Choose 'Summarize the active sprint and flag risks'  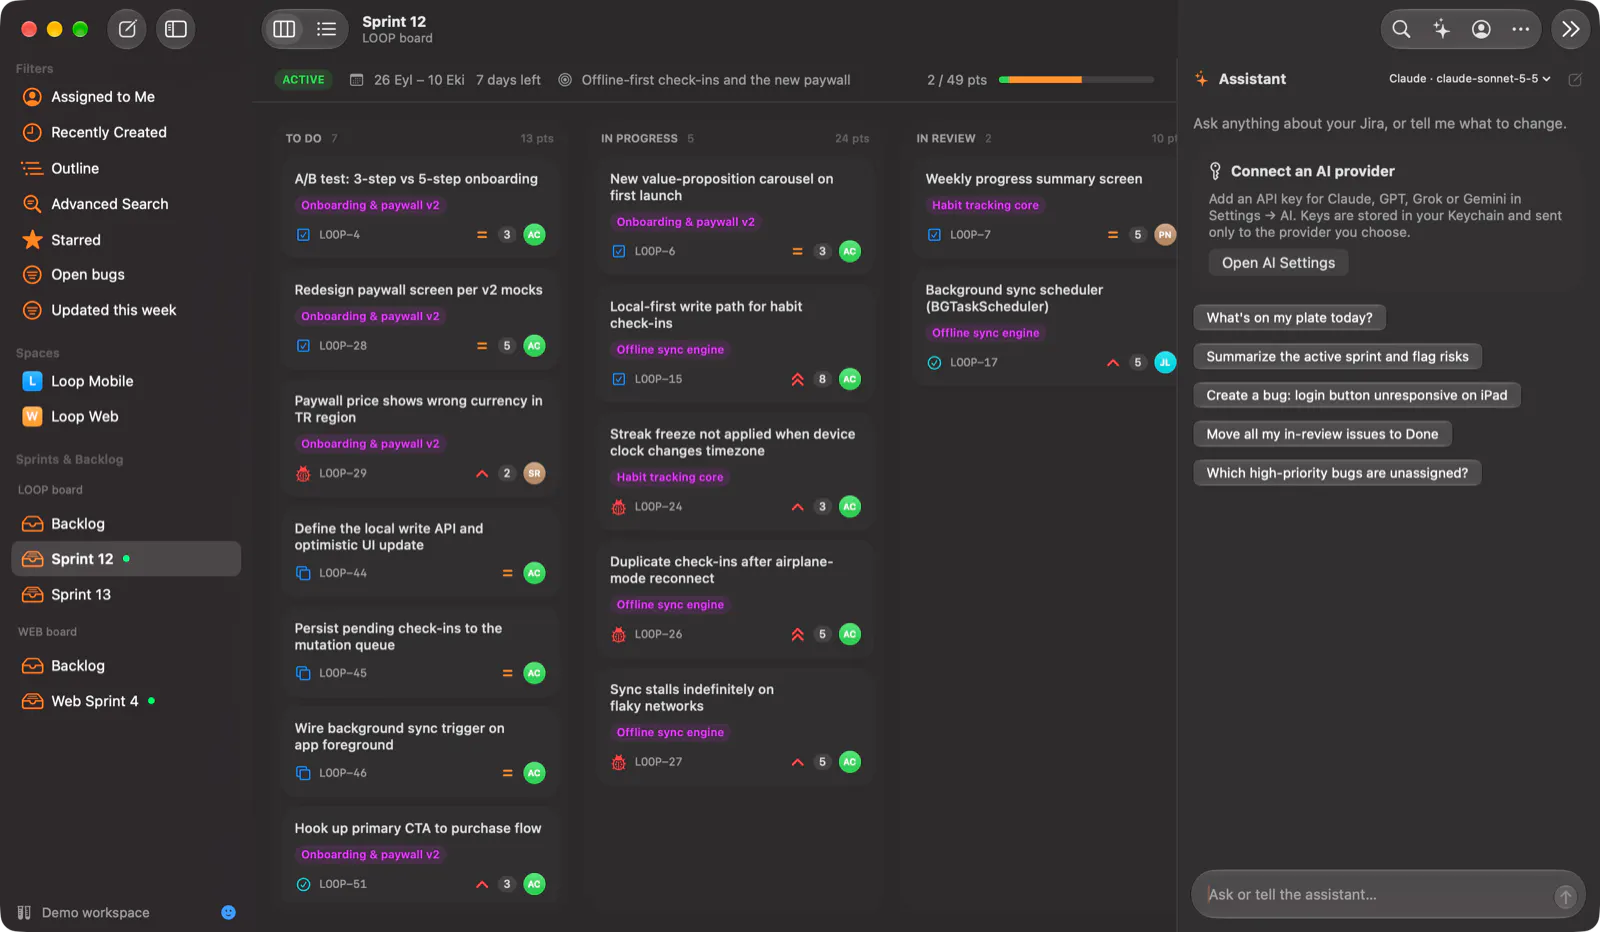1337,357
